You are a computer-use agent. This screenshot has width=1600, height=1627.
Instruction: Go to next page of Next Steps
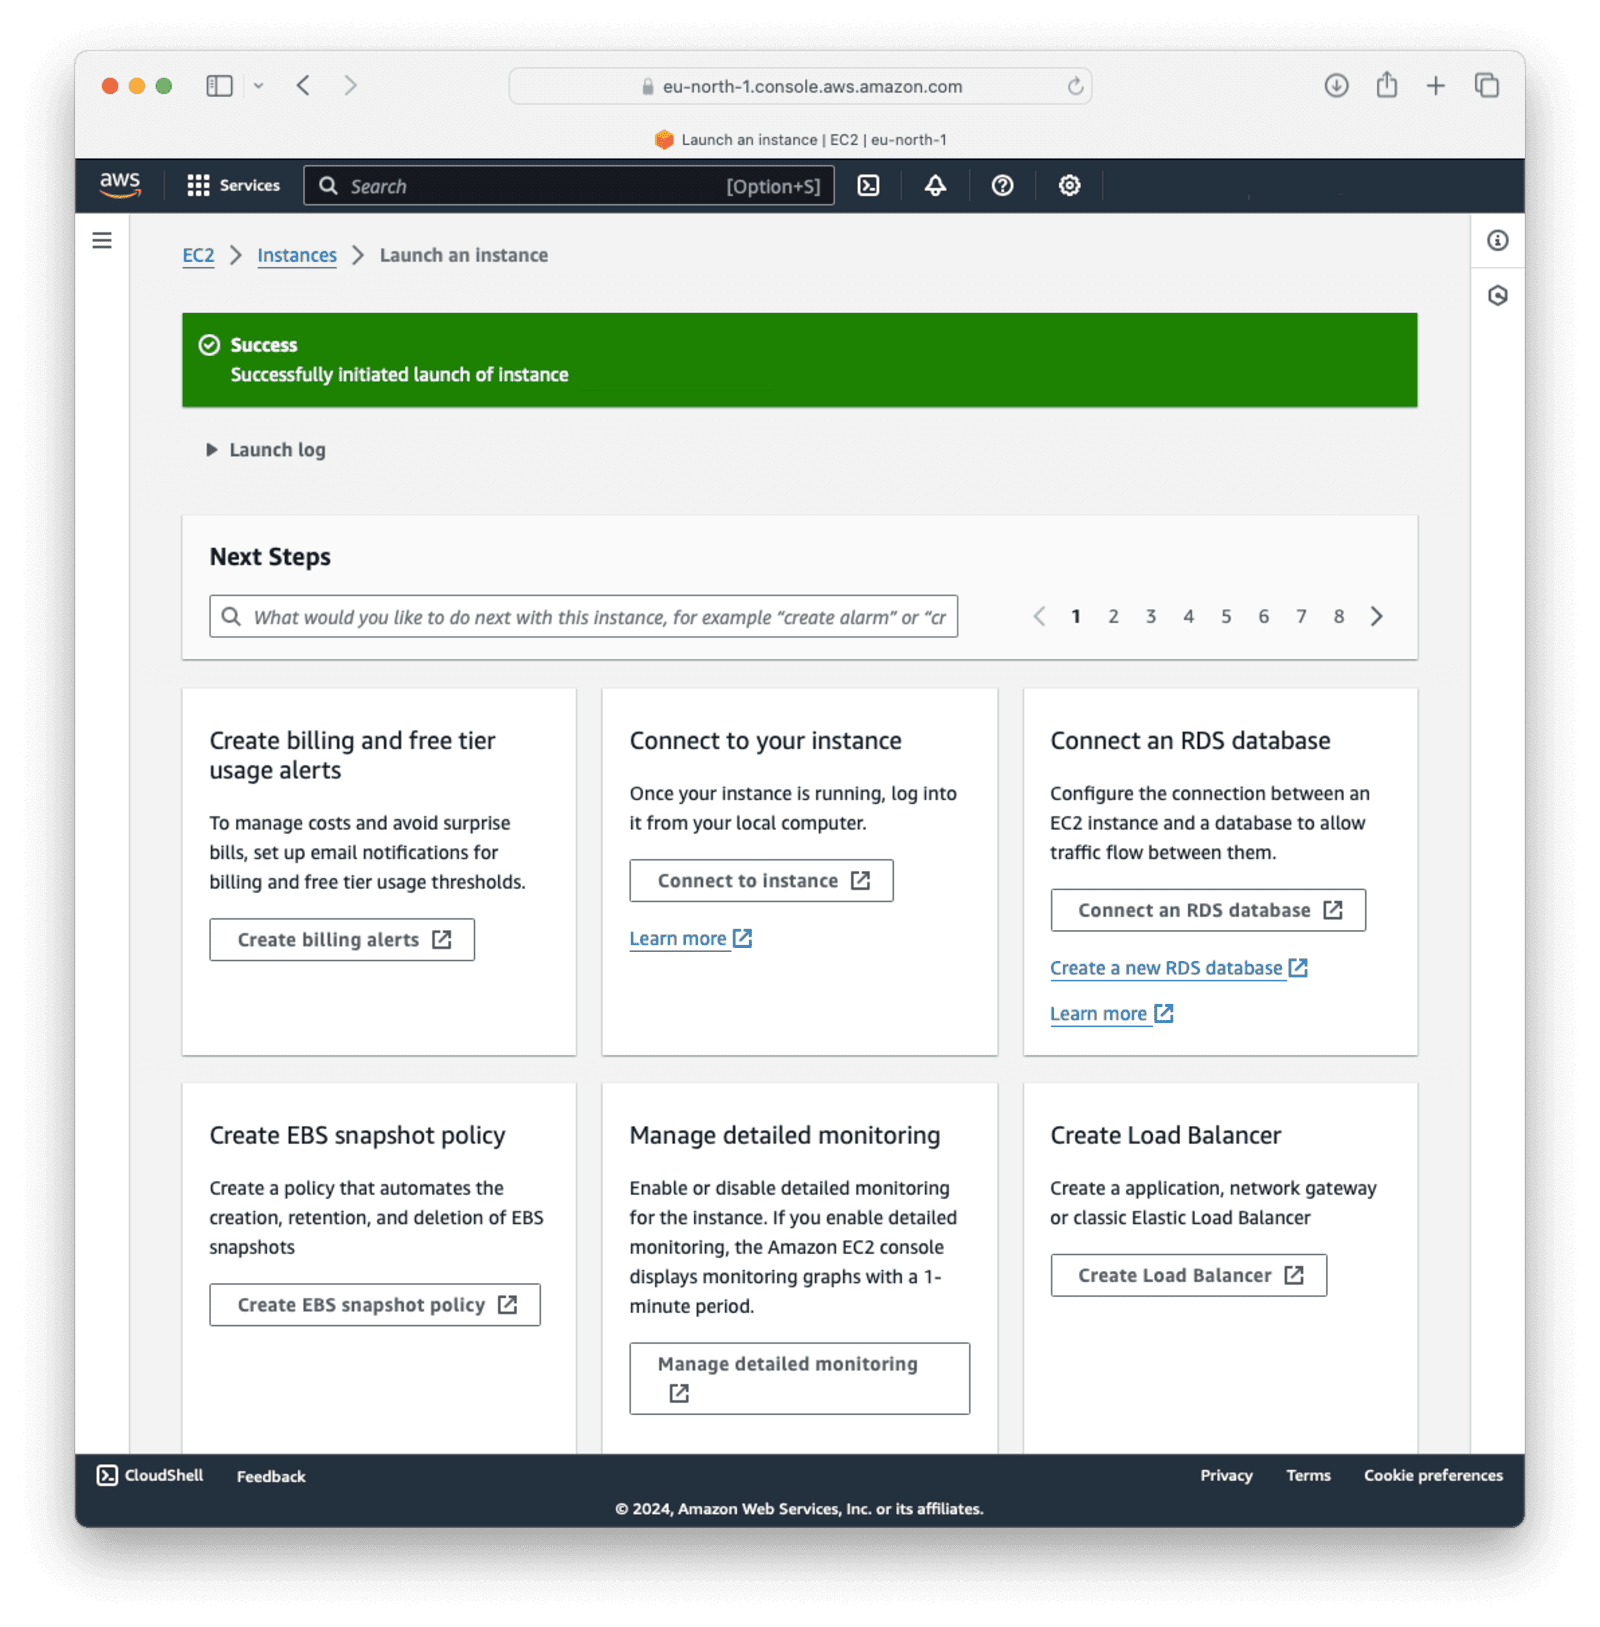coord(1377,616)
